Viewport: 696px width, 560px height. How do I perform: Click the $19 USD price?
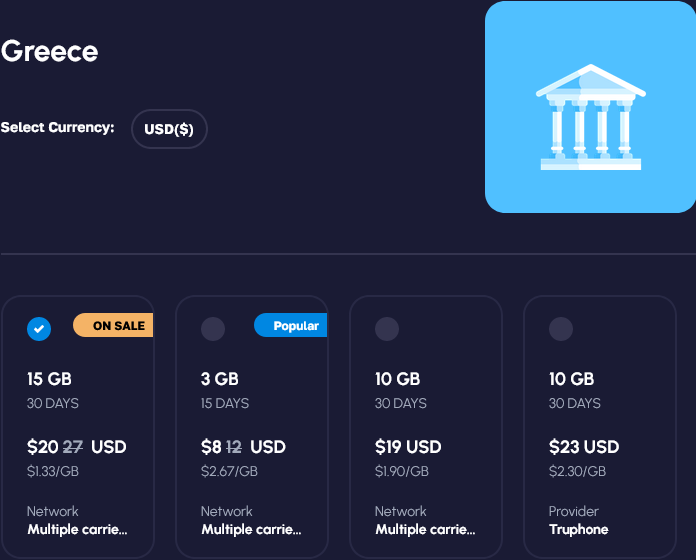(408, 447)
